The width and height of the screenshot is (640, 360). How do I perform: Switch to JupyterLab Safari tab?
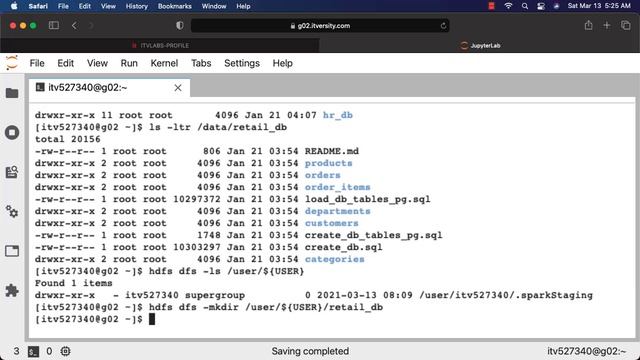480,45
